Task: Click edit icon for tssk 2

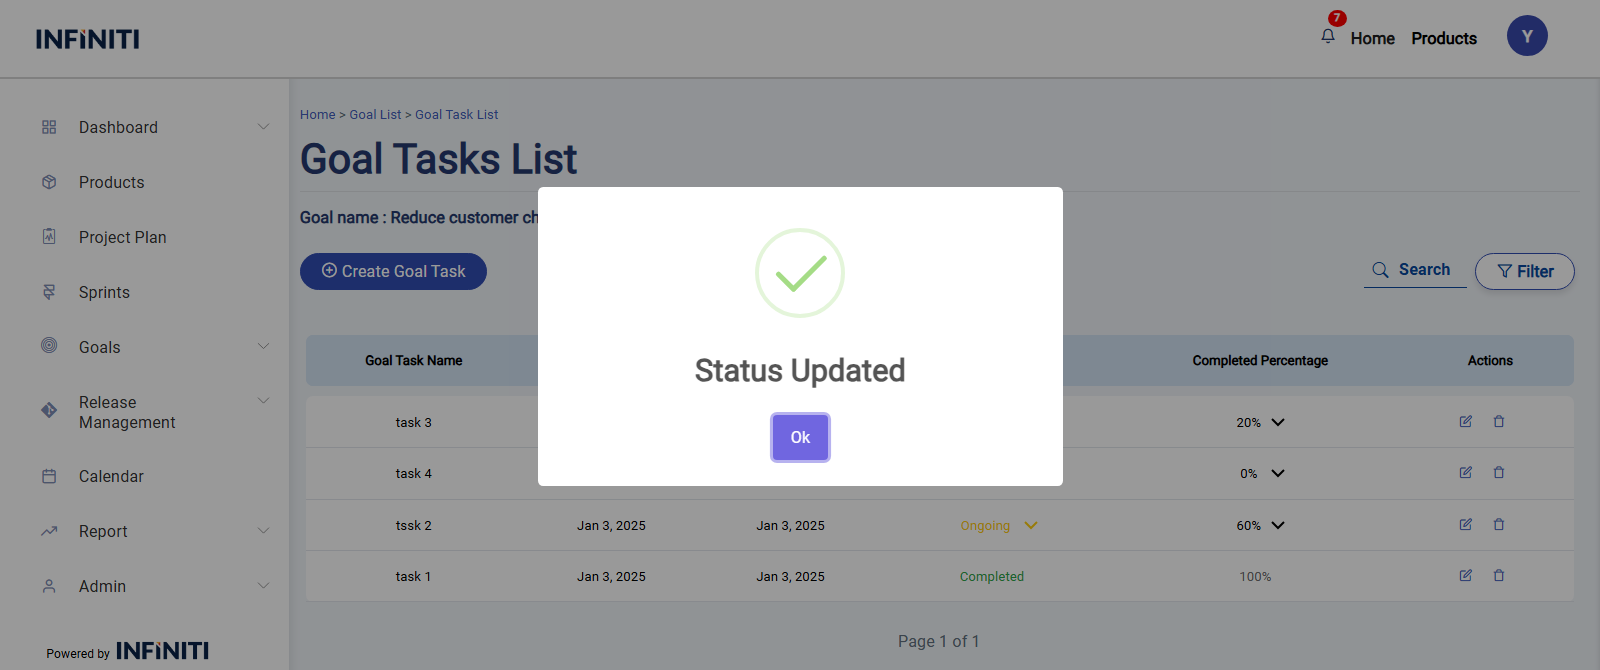Action: tap(1465, 525)
